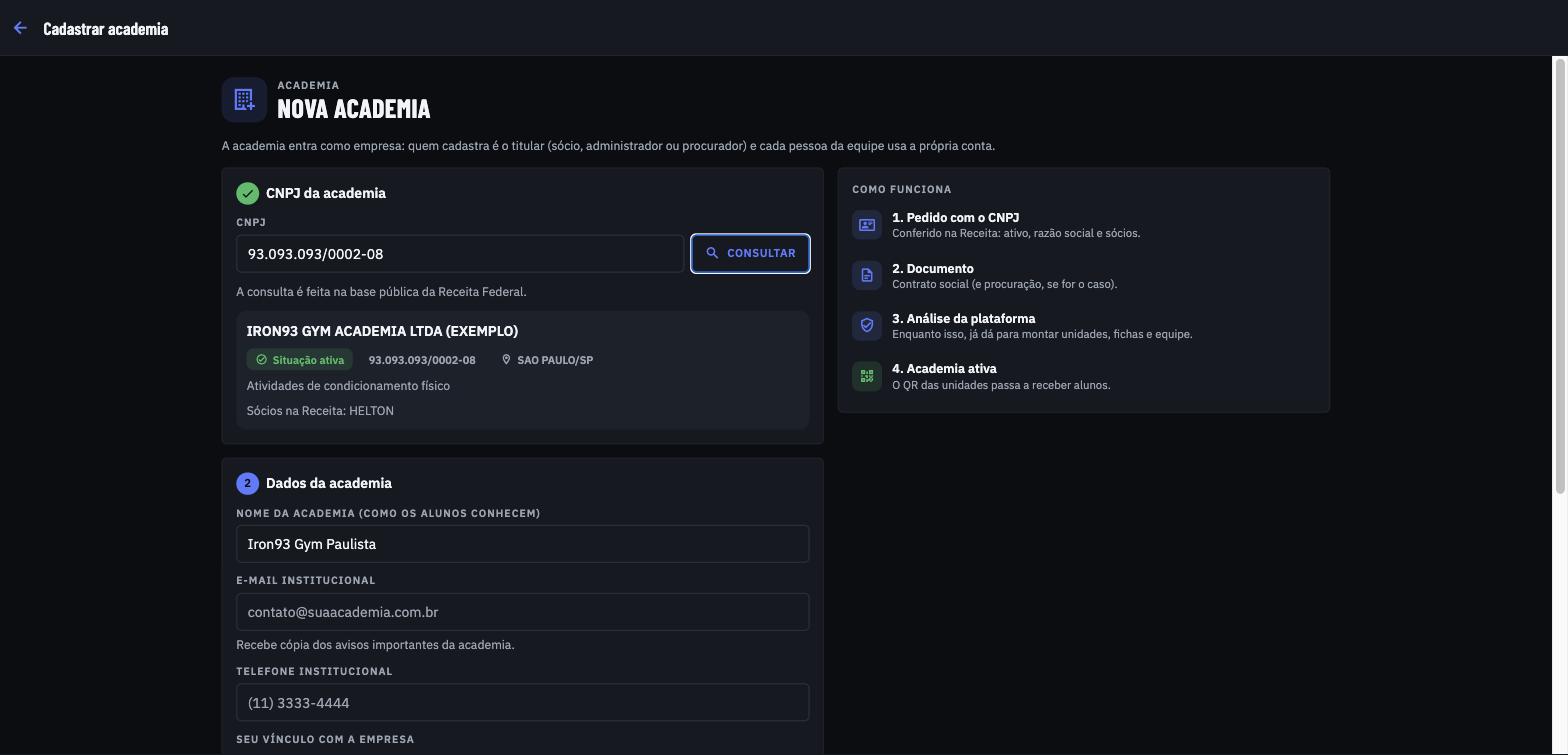Click the result card CNPJ number 93.093.093/0002-08
This screenshot has height=755, width=1568.
pyautogui.click(x=422, y=360)
